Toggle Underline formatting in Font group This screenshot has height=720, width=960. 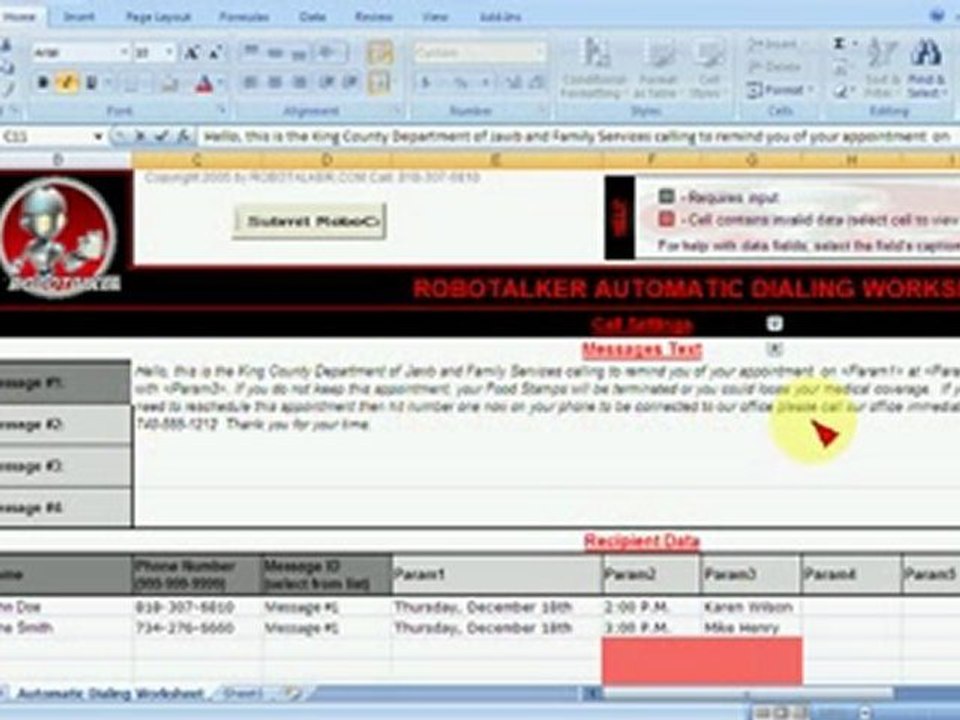[x=91, y=82]
